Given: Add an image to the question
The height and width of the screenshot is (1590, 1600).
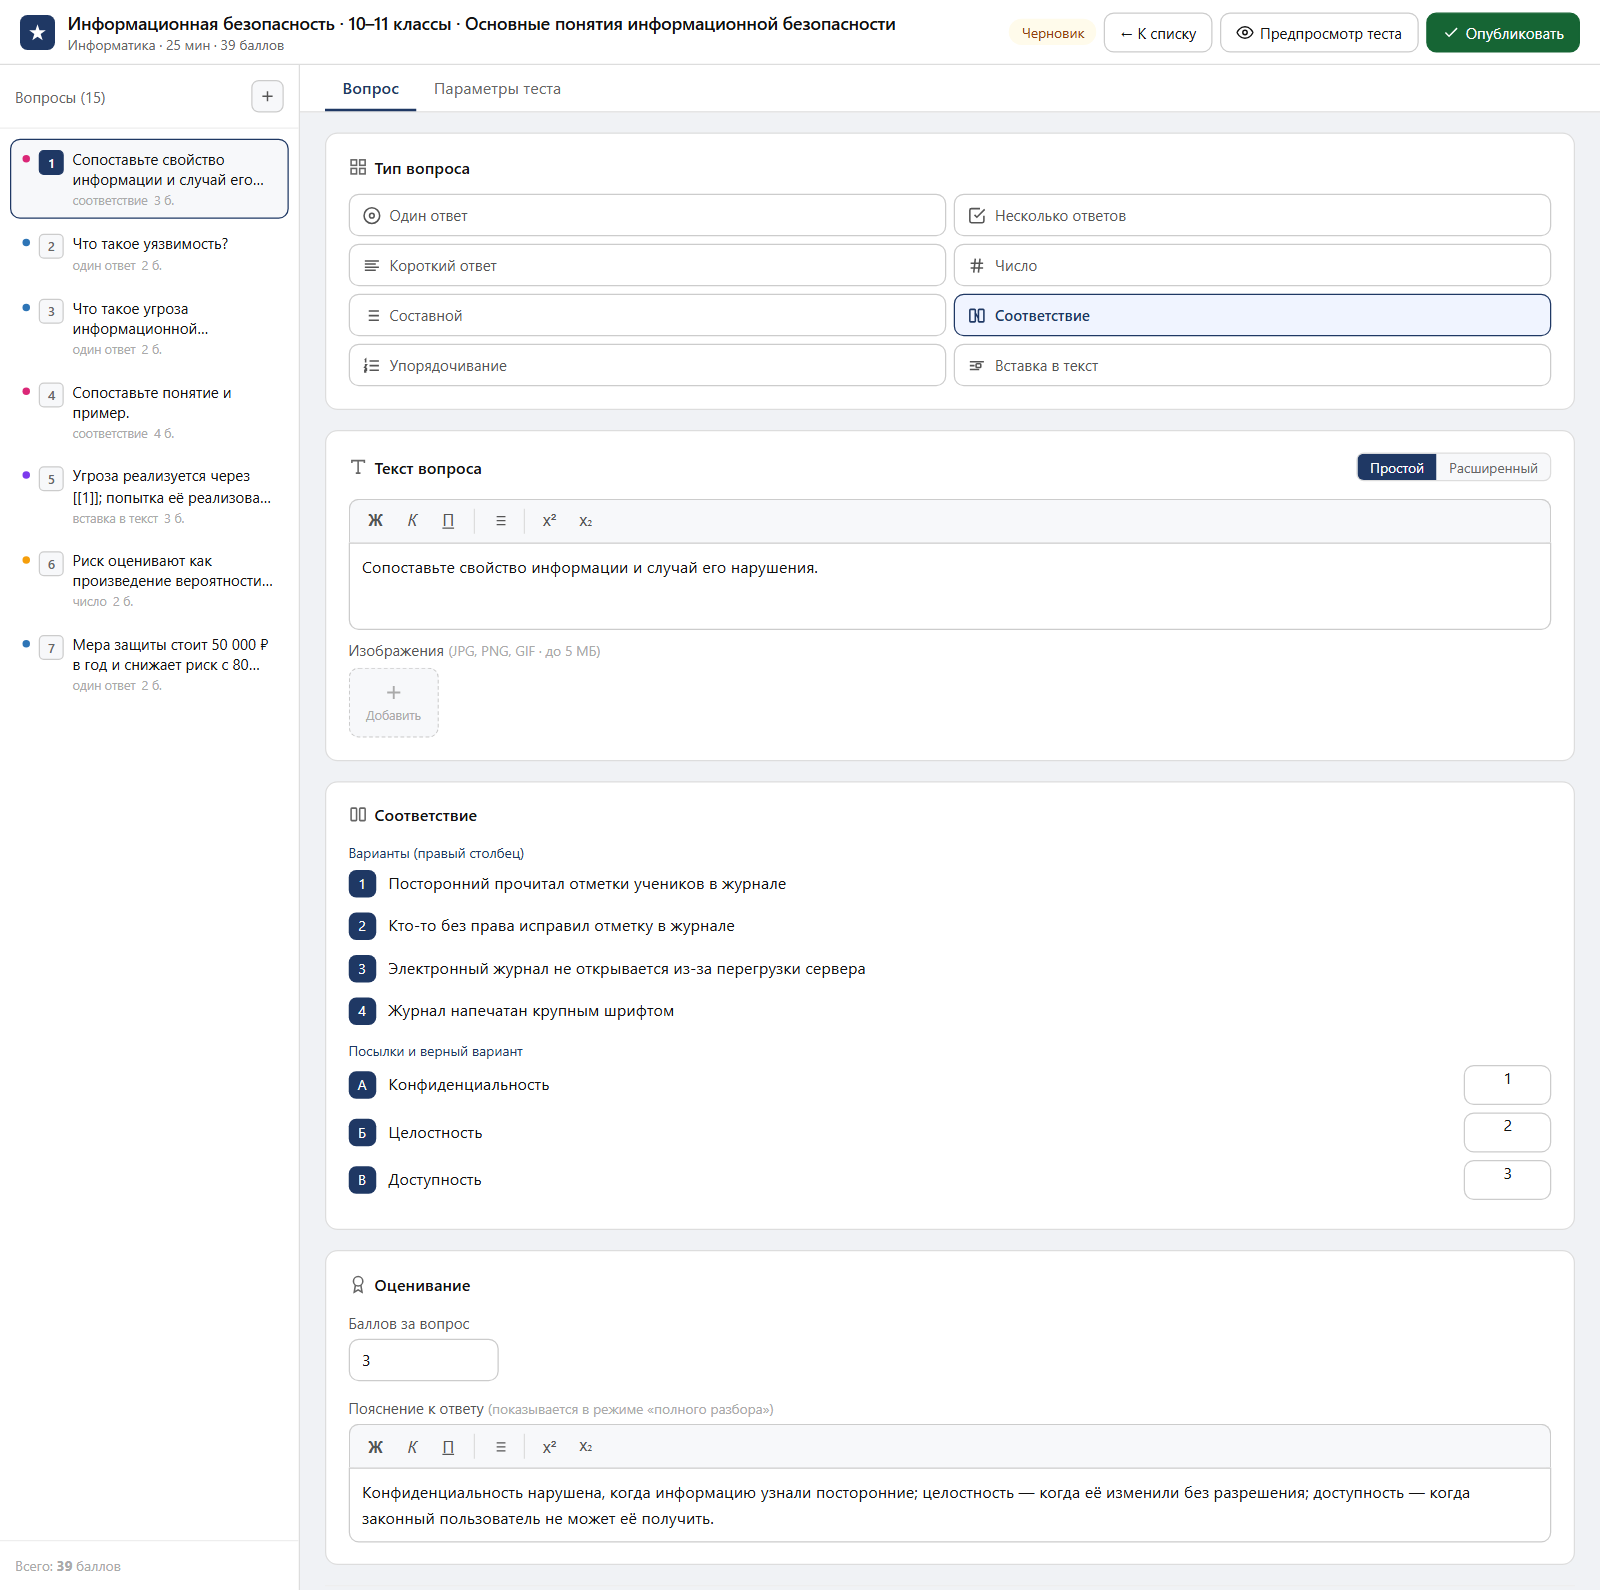Looking at the screenshot, I should [x=394, y=703].
